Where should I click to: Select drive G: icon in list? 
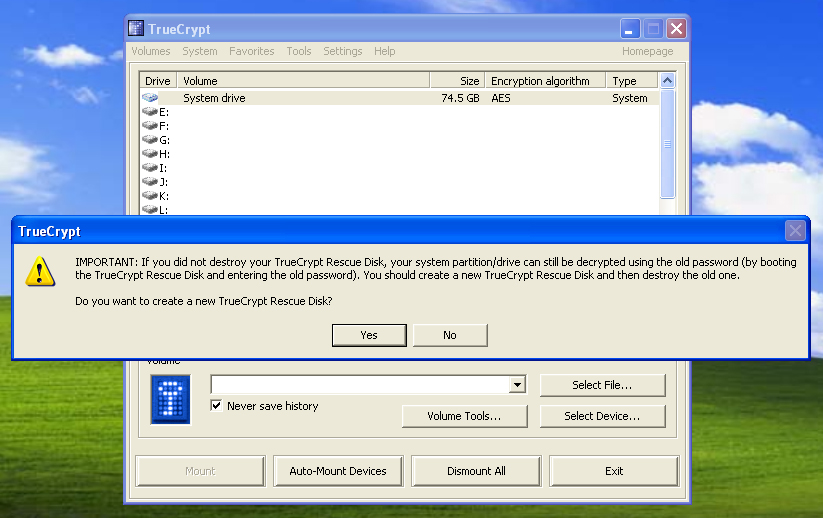[150, 140]
